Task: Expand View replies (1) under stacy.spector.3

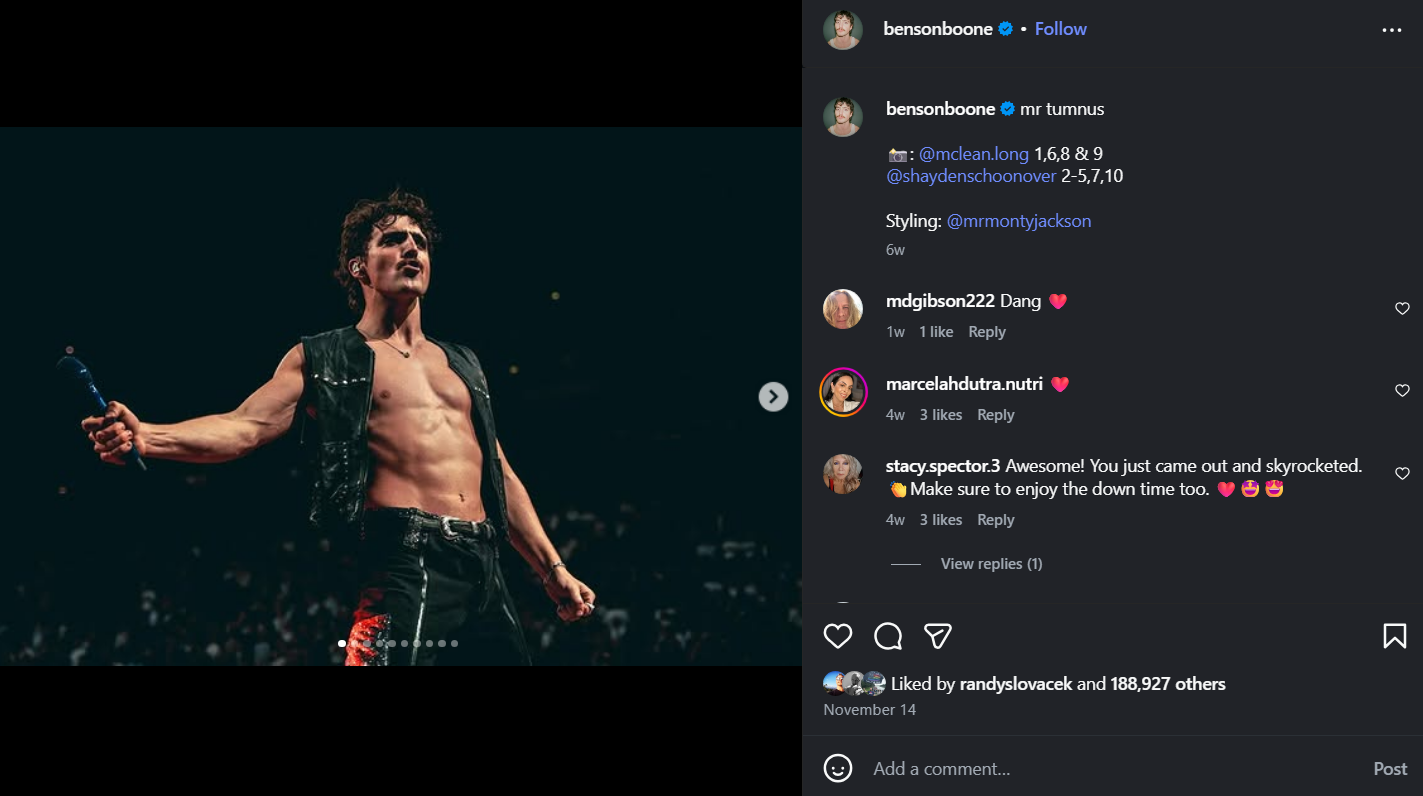Action: tap(991, 564)
